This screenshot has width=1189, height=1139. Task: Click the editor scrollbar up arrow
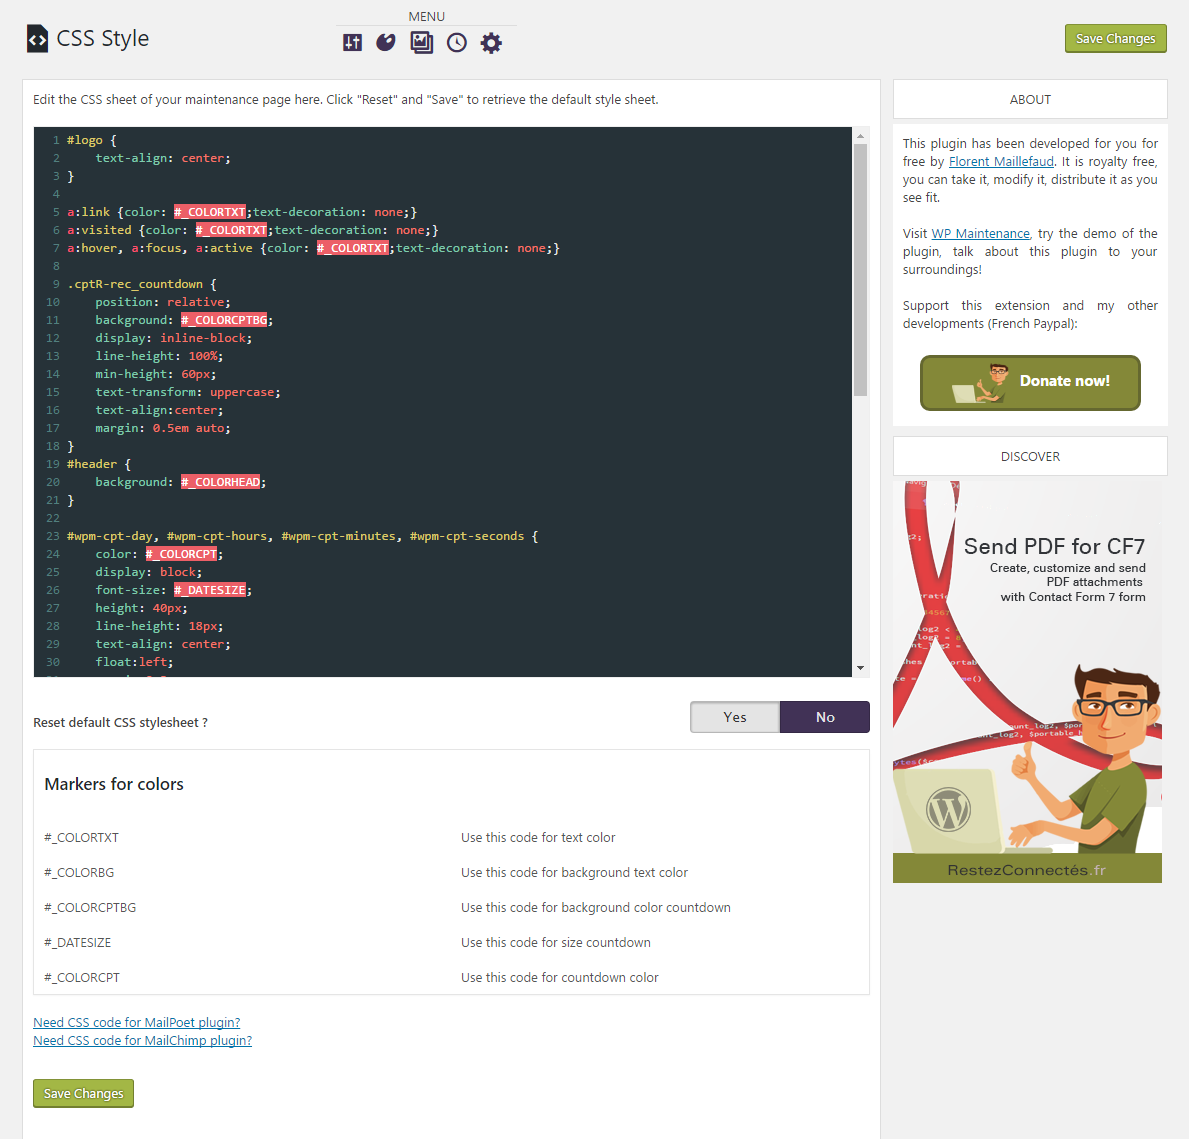coord(860,135)
